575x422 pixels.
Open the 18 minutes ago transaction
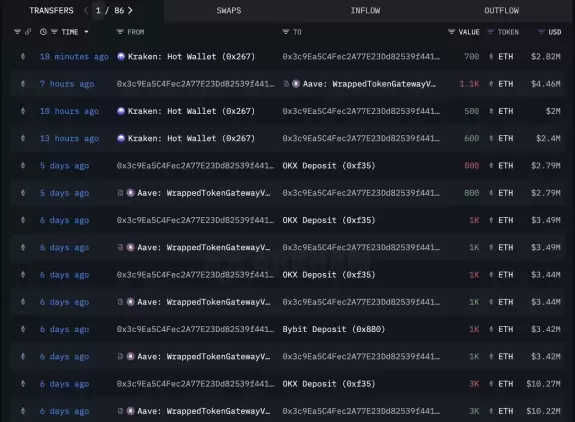tap(74, 56)
